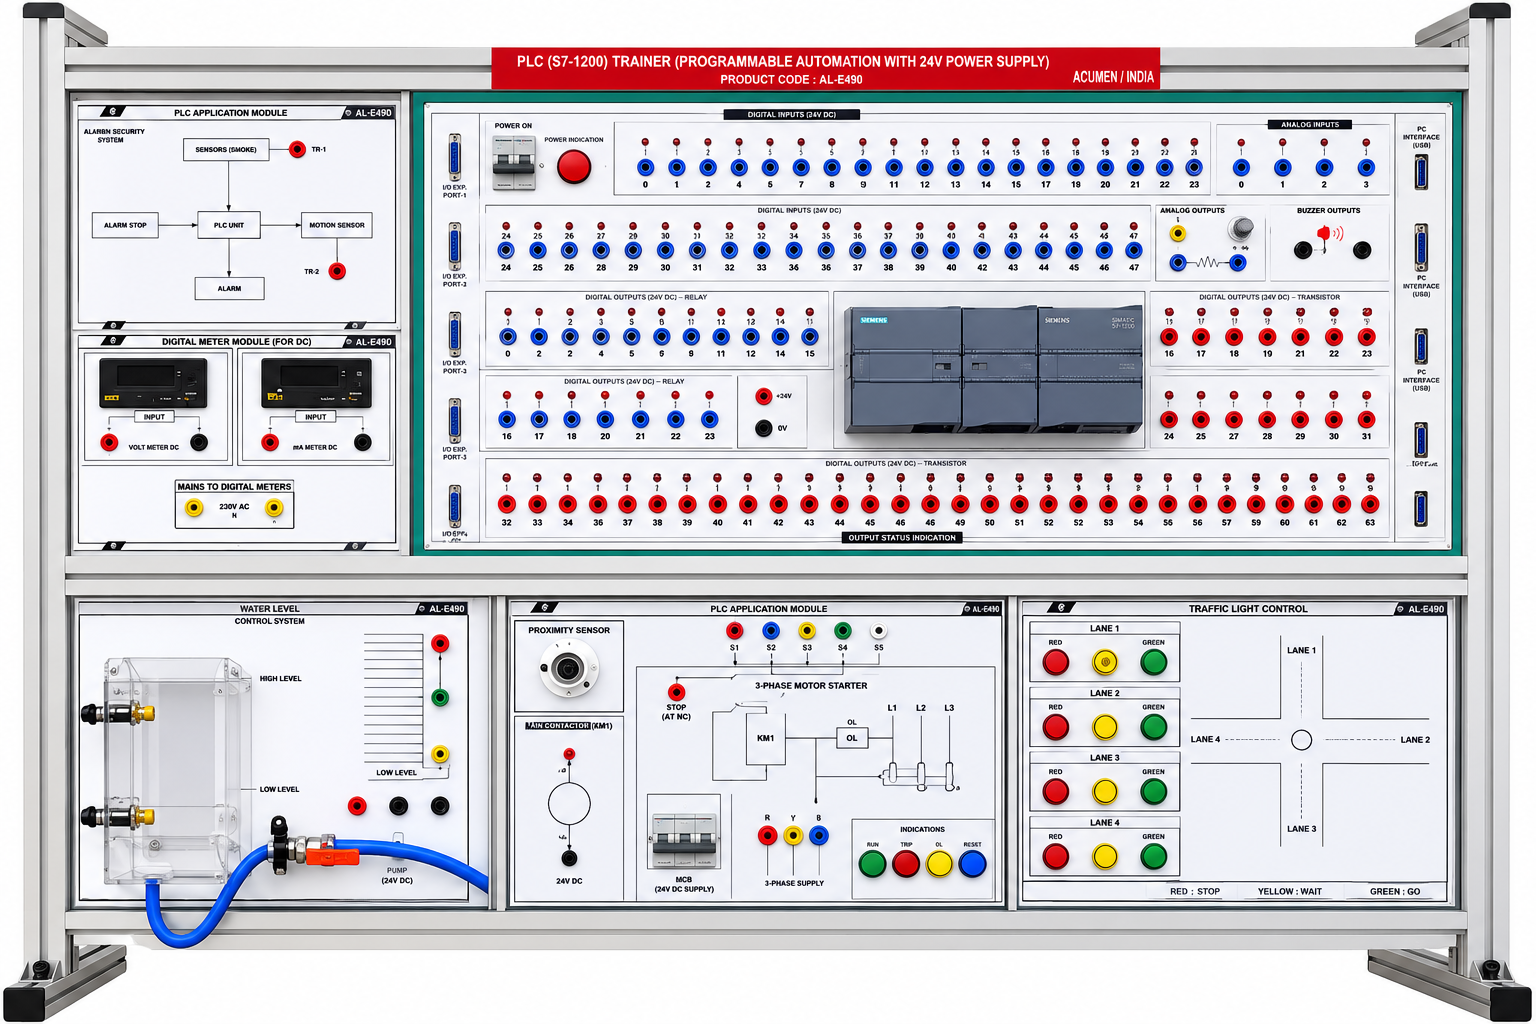1536x1024 pixels.
Task: Click white S5 socket
Action: point(879,631)
